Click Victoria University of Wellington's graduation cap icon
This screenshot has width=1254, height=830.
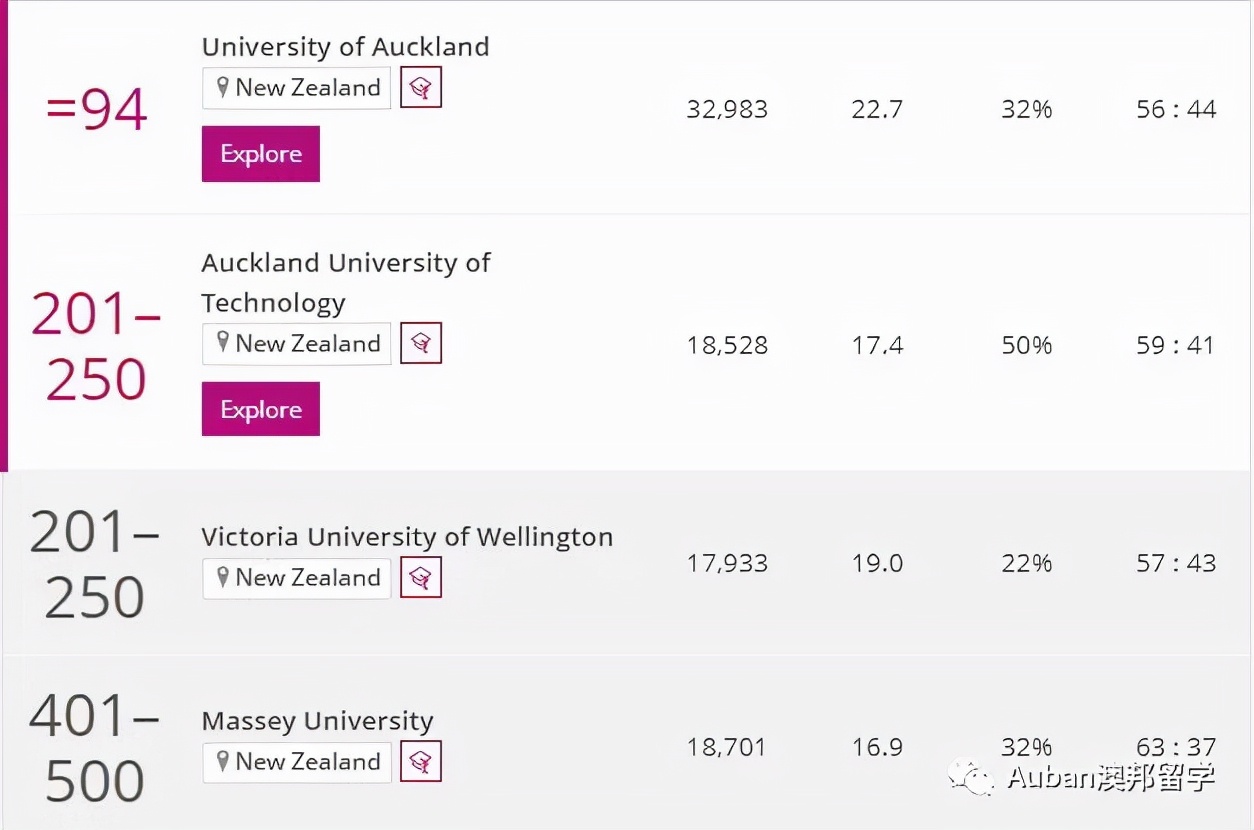[x=421, y=578]
